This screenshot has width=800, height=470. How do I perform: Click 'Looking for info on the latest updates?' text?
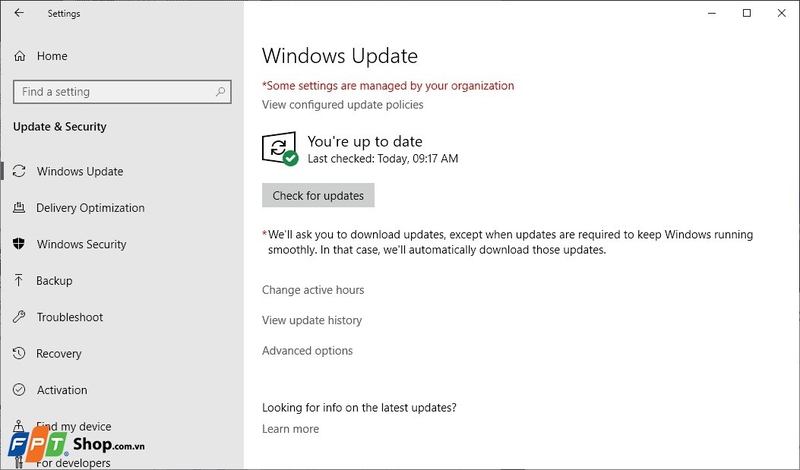pos(359,408)
